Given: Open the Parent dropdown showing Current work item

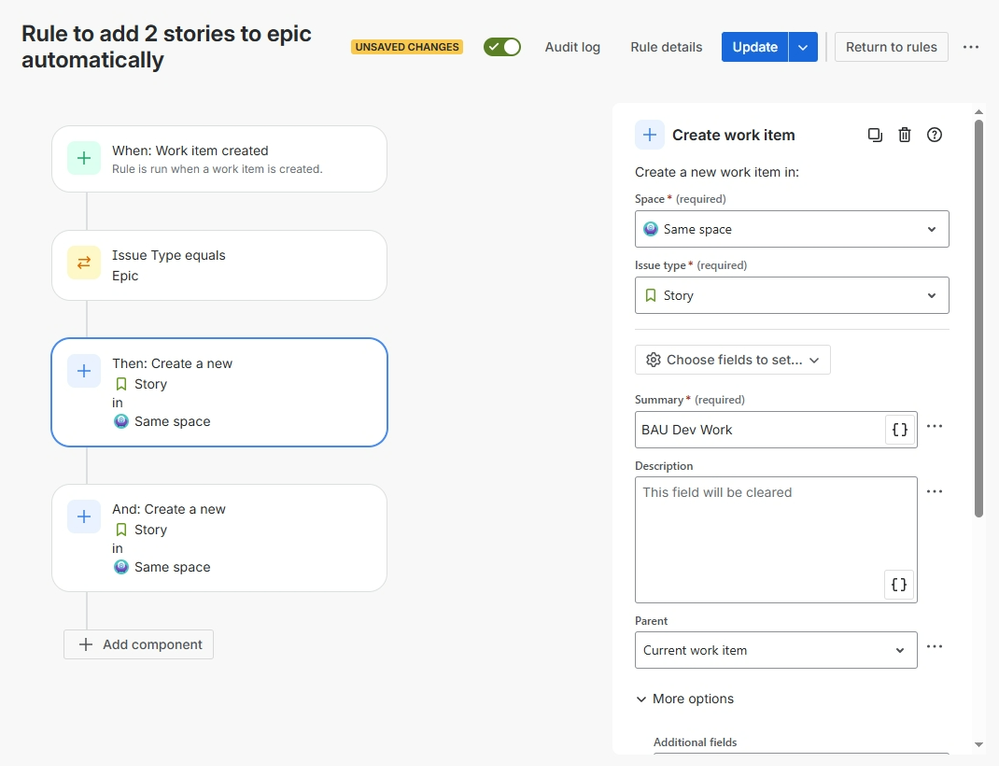Looking at the screenshot, I should click(775, 650).
